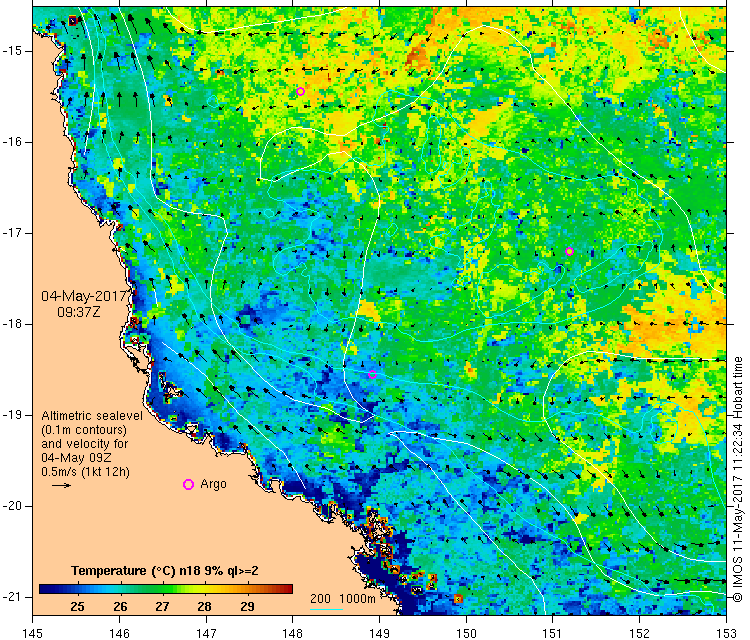
Task: Click the '200 1000m' bathymetry legend text
Action: 342,598
